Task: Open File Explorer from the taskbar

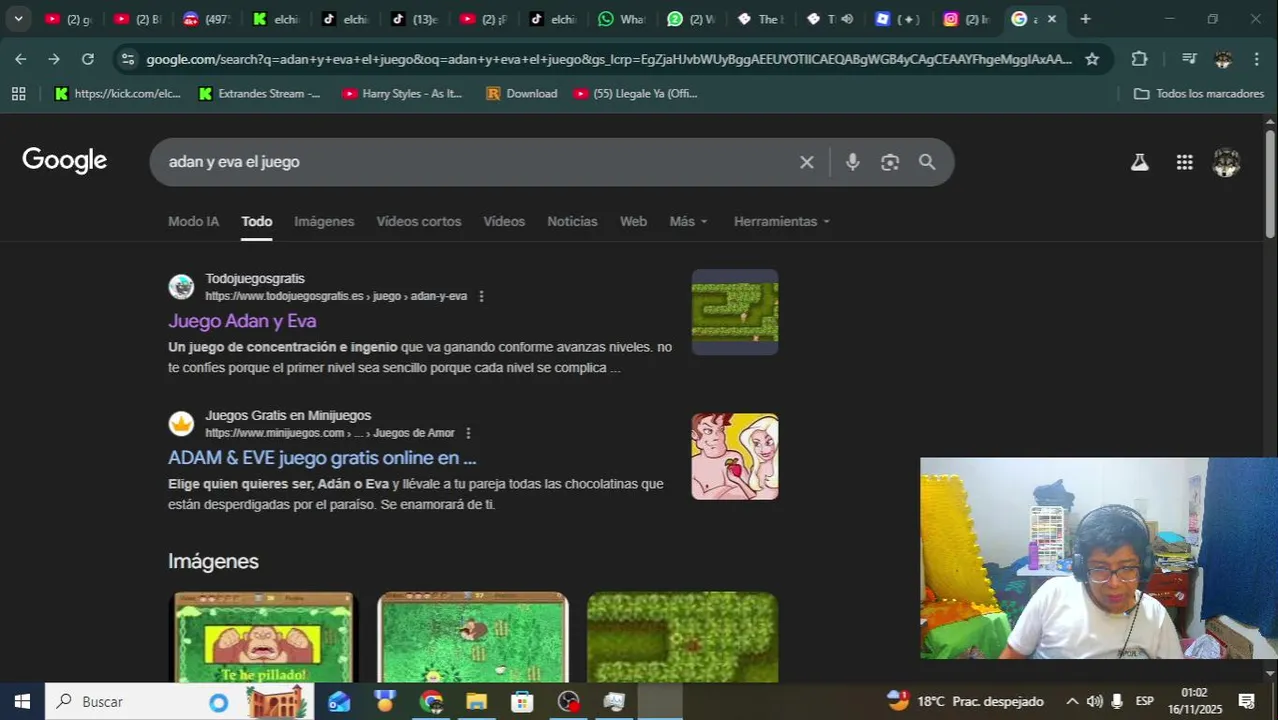Action: click(x=476, y=701)
